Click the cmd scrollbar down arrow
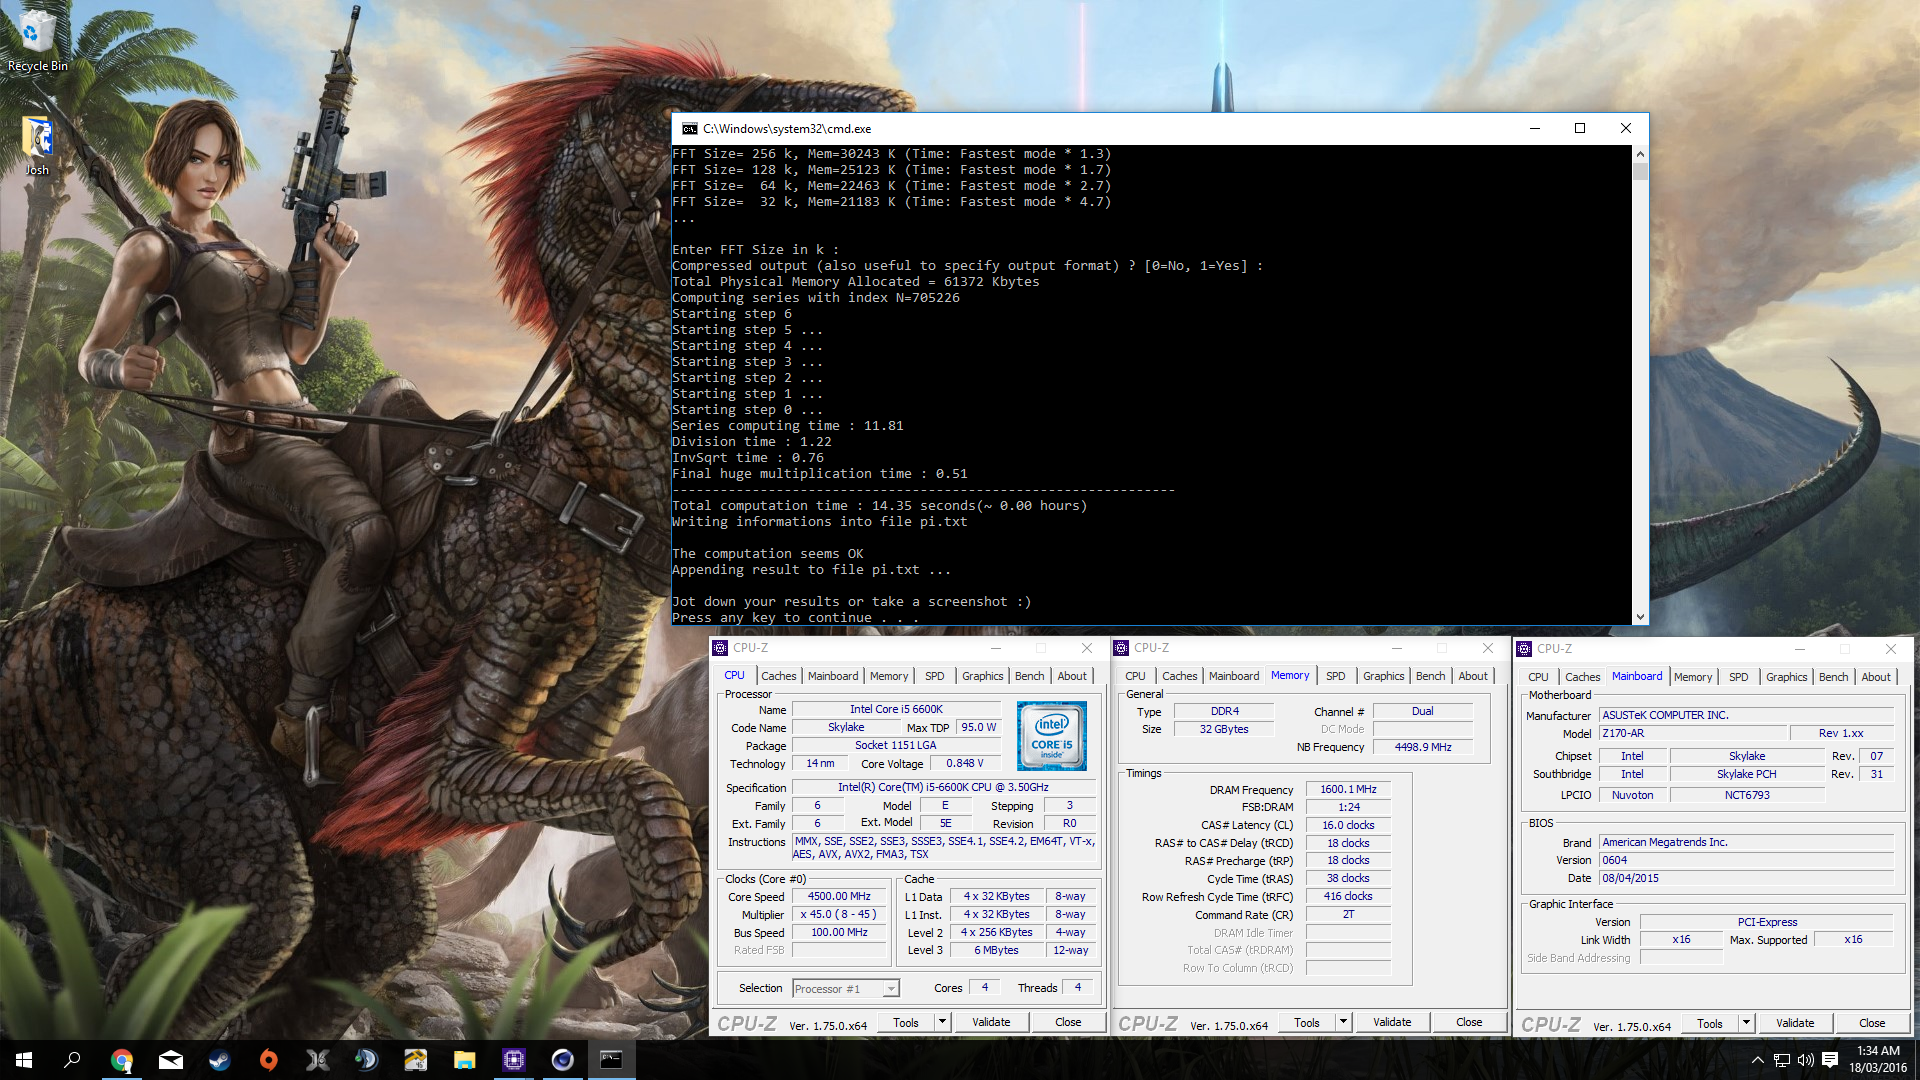1920x1080 pixels. coord(1640,617)
